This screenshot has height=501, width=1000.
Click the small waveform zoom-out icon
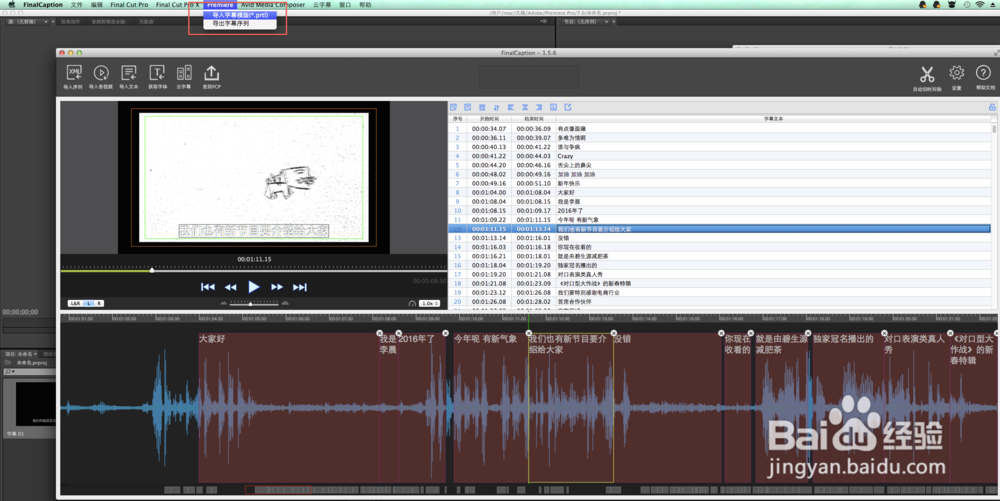223,303
